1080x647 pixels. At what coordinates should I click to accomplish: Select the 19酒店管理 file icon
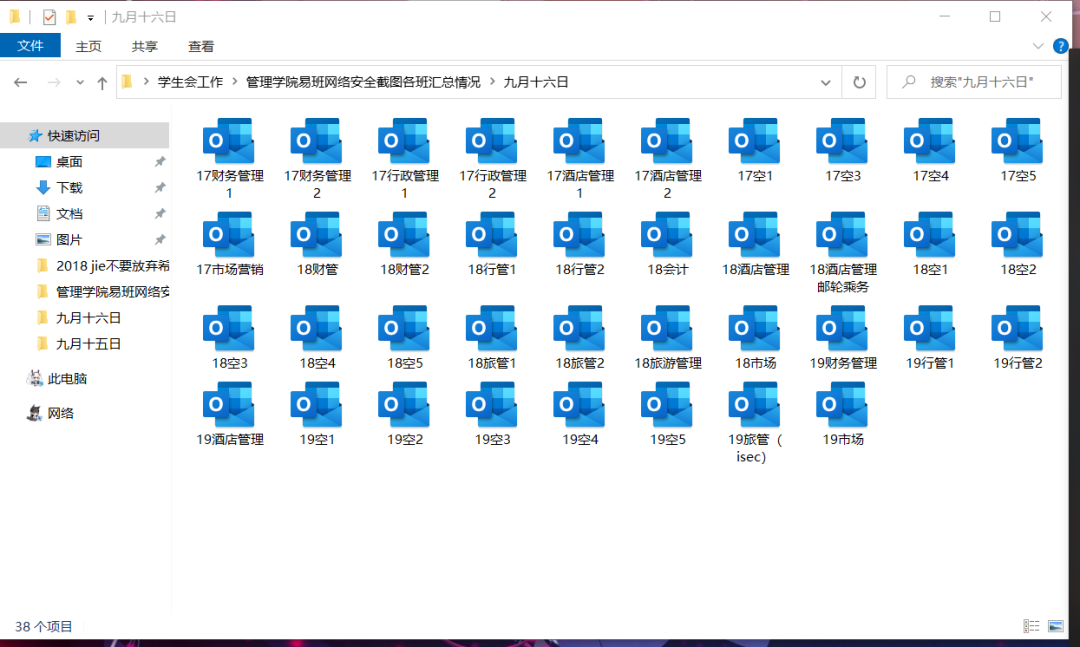pyautogui.click(x=229, y=405)
